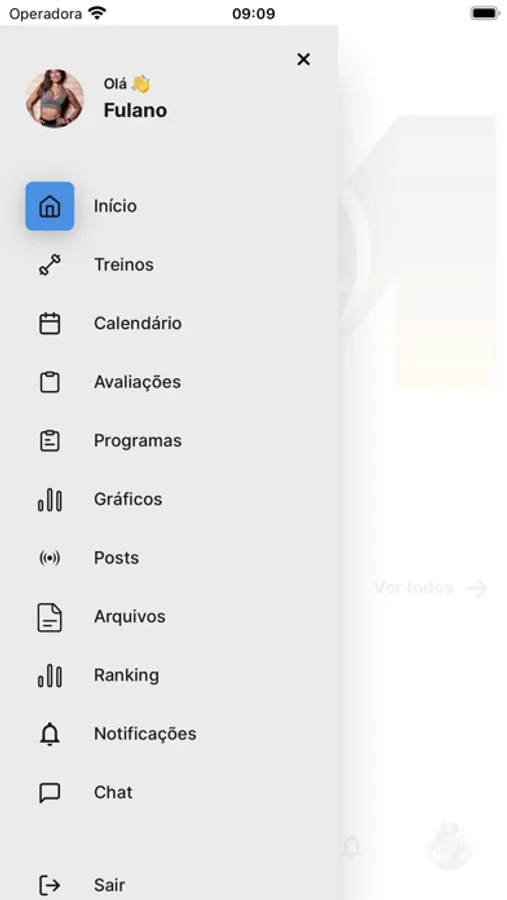
Task: Open the calendar icon next to Calendário
Action: tap(49, 323)
